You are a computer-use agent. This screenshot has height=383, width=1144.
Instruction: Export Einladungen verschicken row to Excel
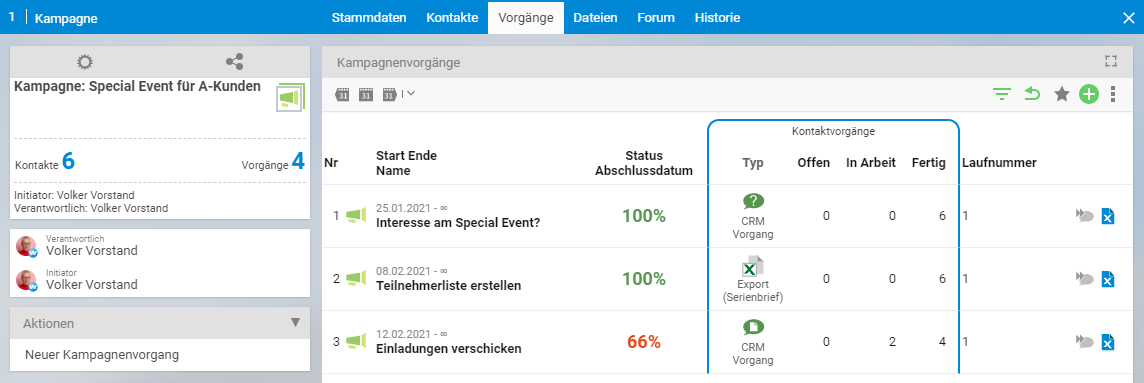[1108, 341]
